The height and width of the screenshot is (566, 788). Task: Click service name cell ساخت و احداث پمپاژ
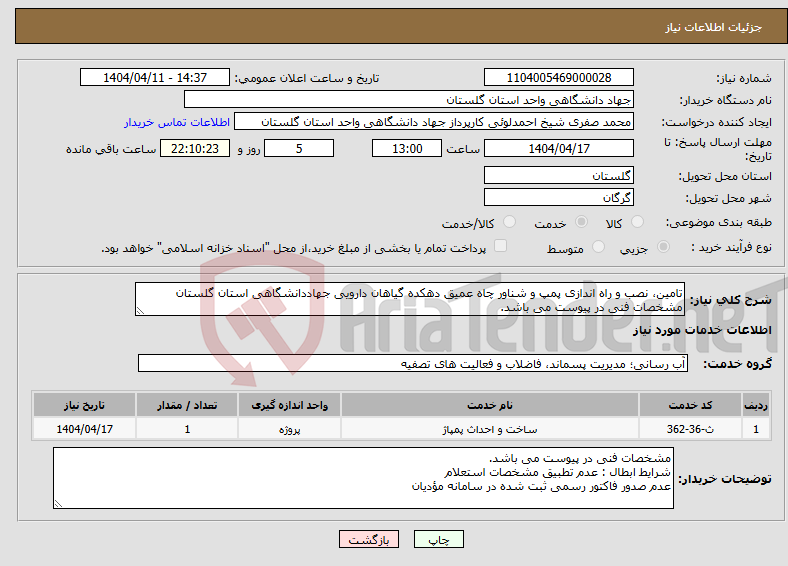490,429
